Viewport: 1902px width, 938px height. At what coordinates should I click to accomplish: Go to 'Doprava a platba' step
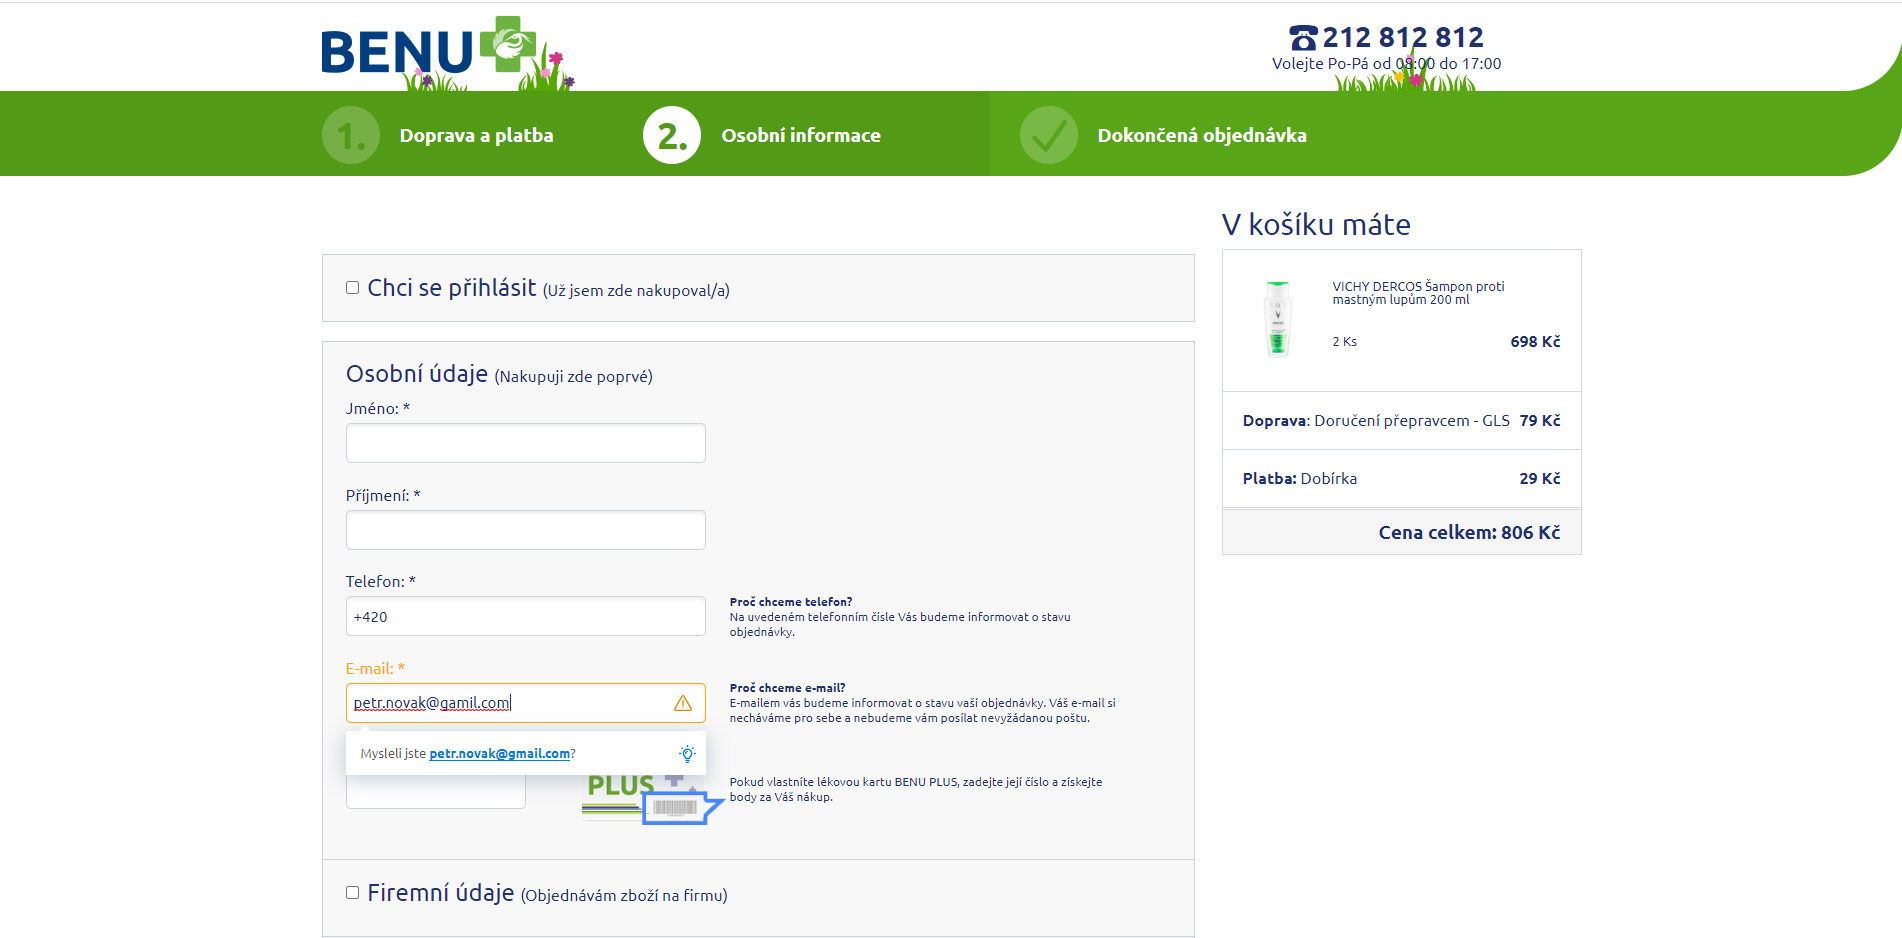pyautogui.click(x=476, y=135)
